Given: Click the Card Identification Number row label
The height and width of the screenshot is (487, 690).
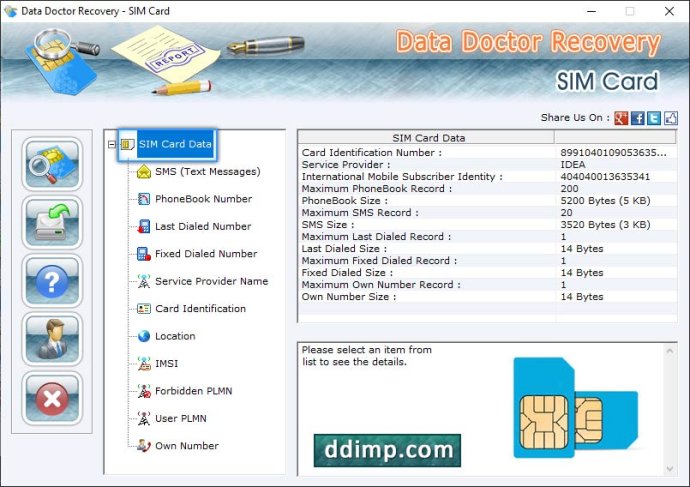Looking at the screenshot, I should (371, 153).
